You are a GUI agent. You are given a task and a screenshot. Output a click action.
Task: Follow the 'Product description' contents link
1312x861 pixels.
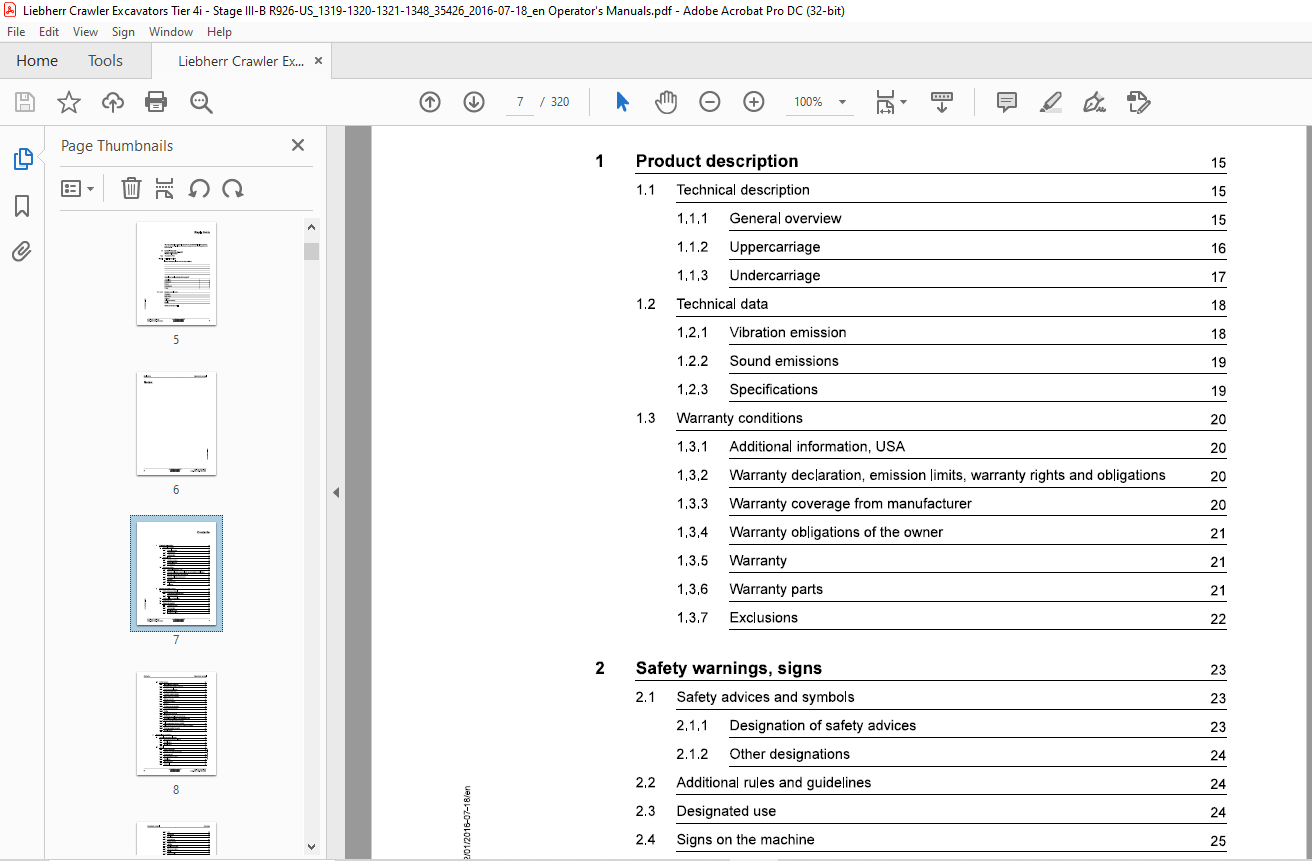[717, 161]
